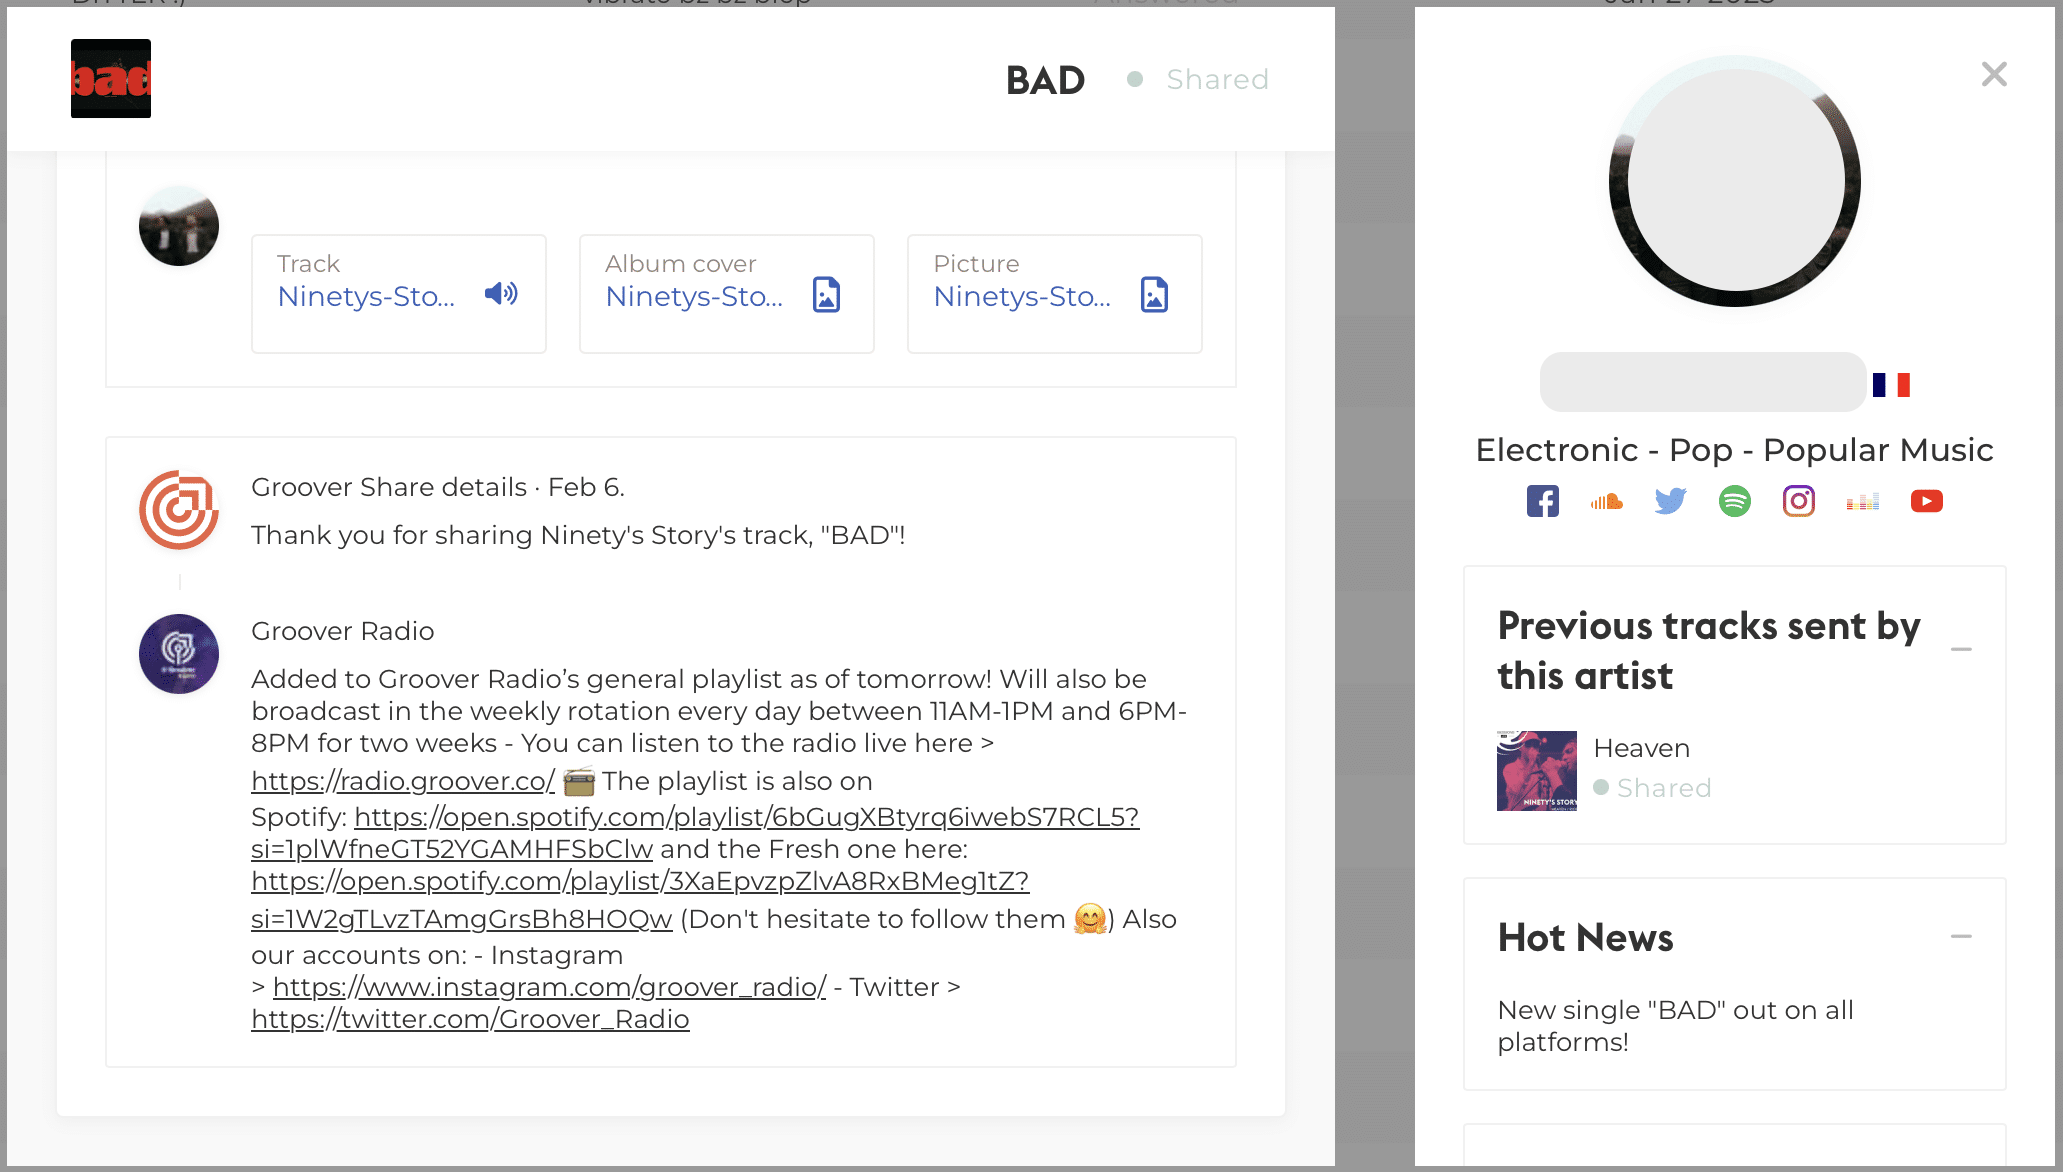This screenshot has height=1172, width=2063.
Task: Click the artist profile picture circle
Action: click(x=1734, y=181)
